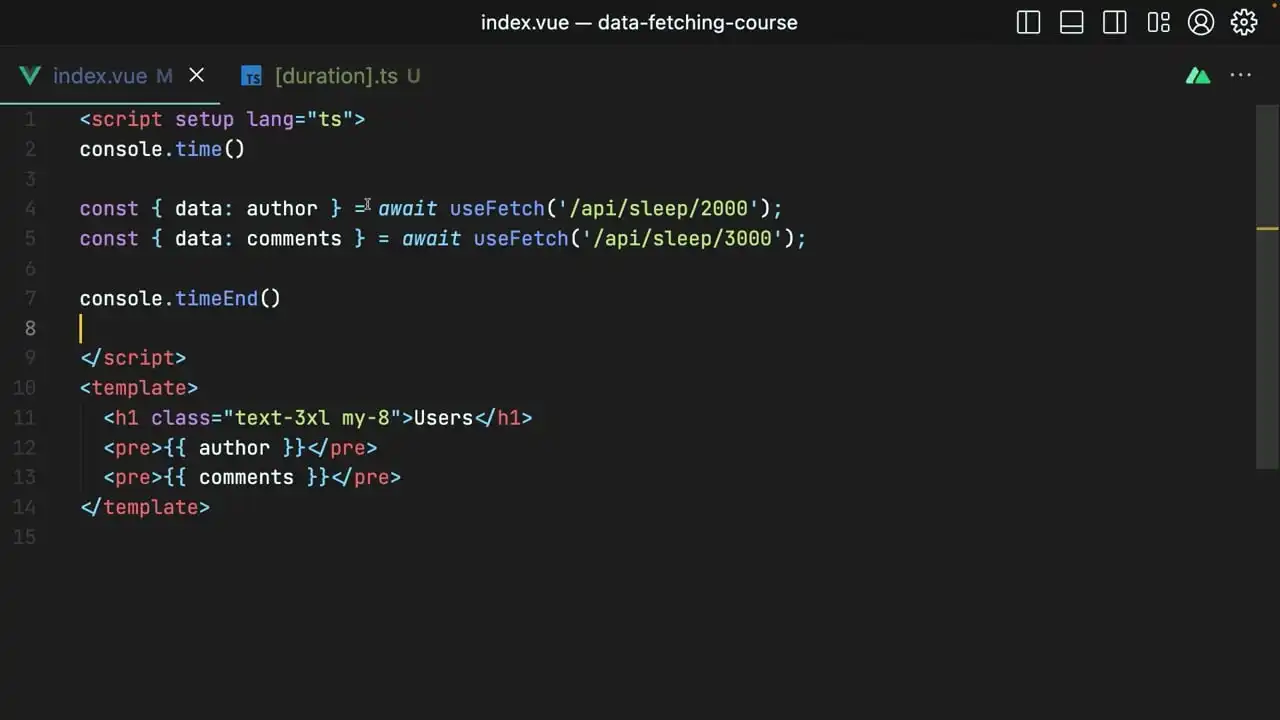
Task: Open Nuxt DevTools via the green mountain icon
Action: point(1197,75)
